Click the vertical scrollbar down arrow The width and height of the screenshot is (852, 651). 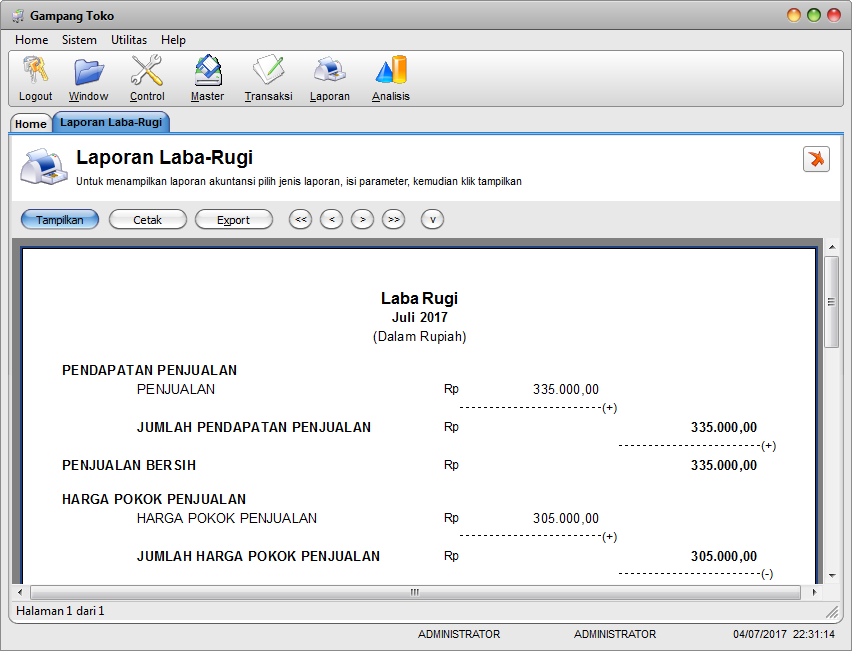pyautogui.click(x=832, y=575)
